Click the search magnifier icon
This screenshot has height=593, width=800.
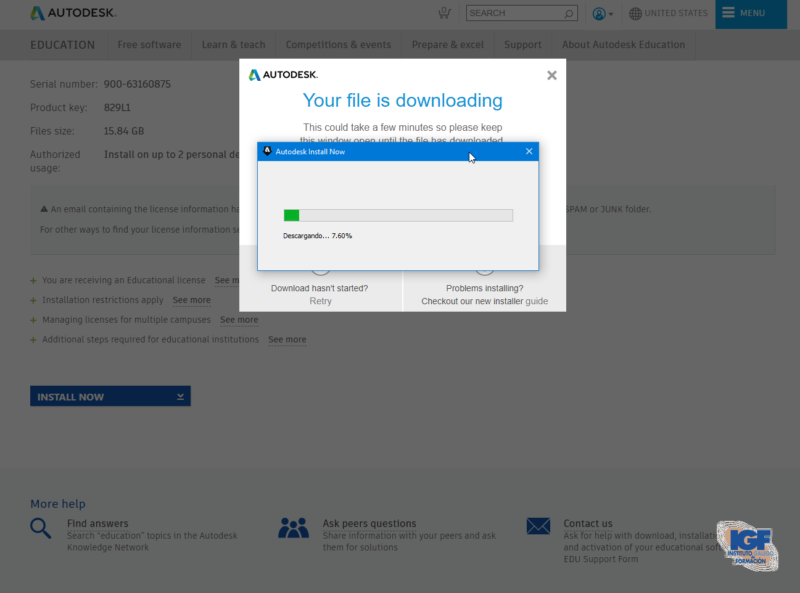(x=568, y=13)
